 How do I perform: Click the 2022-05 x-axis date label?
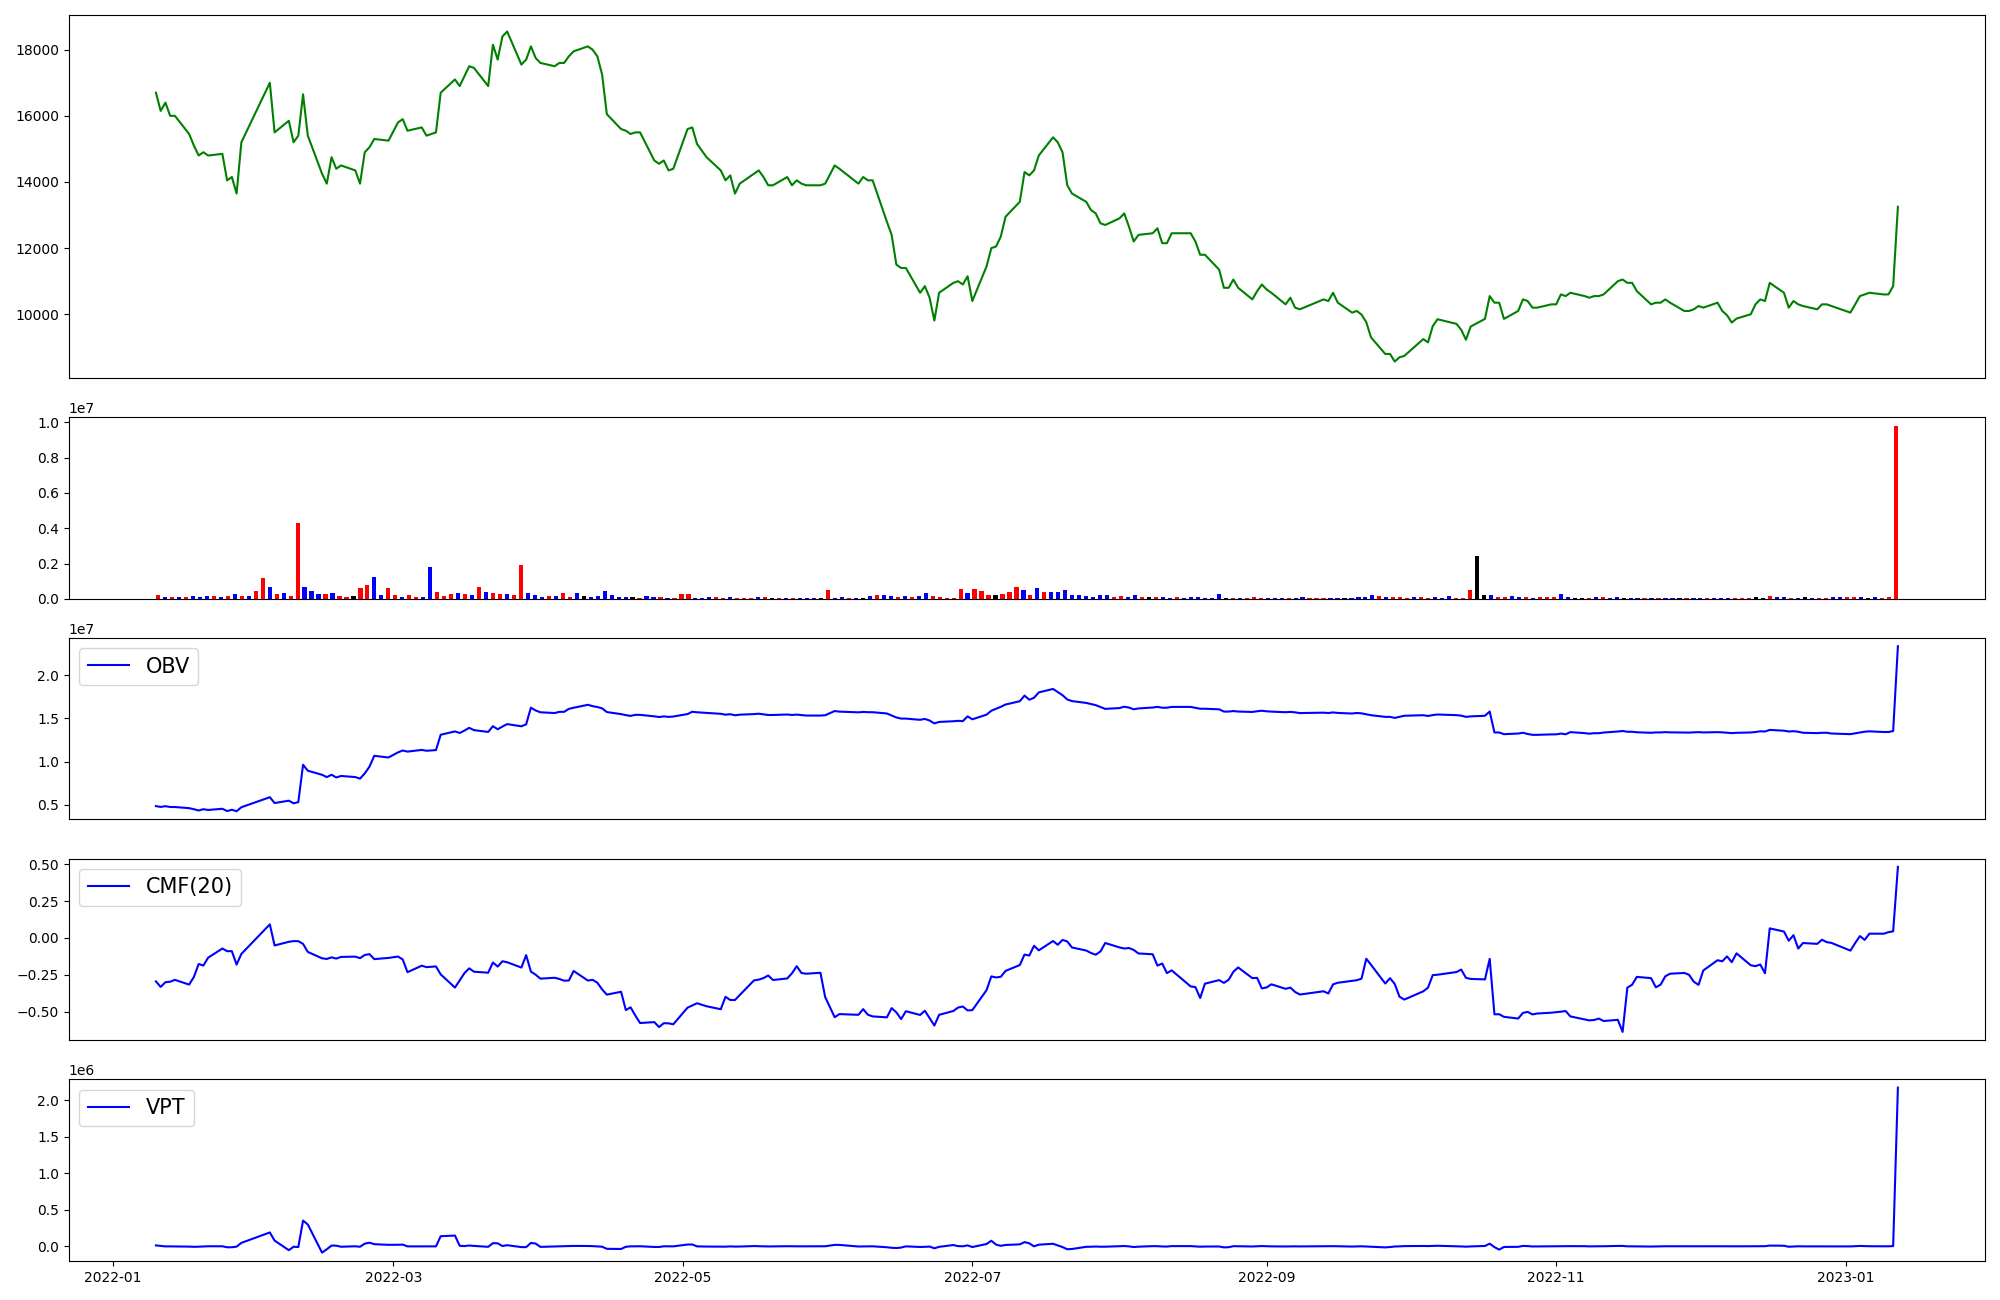[683, 1277]
